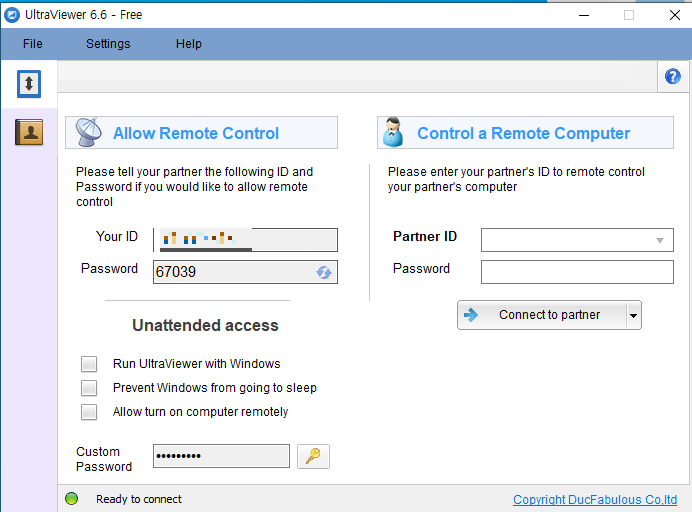This screenshot has height=512, width=692.
Task: Click the satellite dish icon in Allow Remote Control
Action: click(x=88, y=132)
